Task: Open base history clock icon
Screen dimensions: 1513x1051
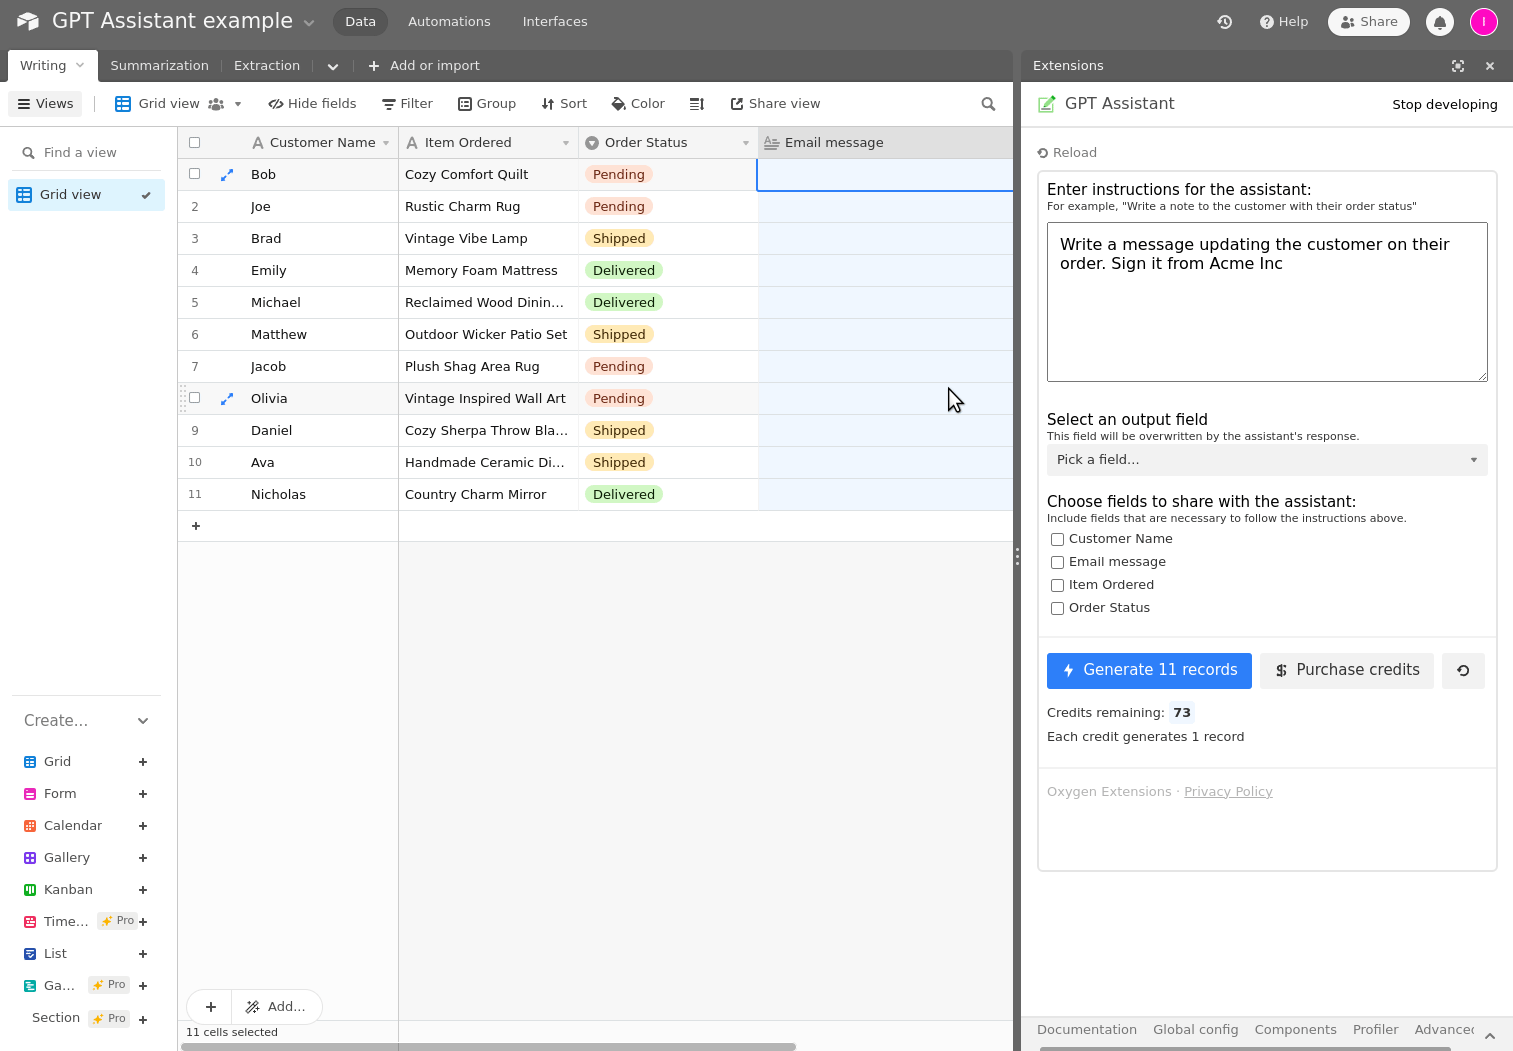Action: (1224, 22)
